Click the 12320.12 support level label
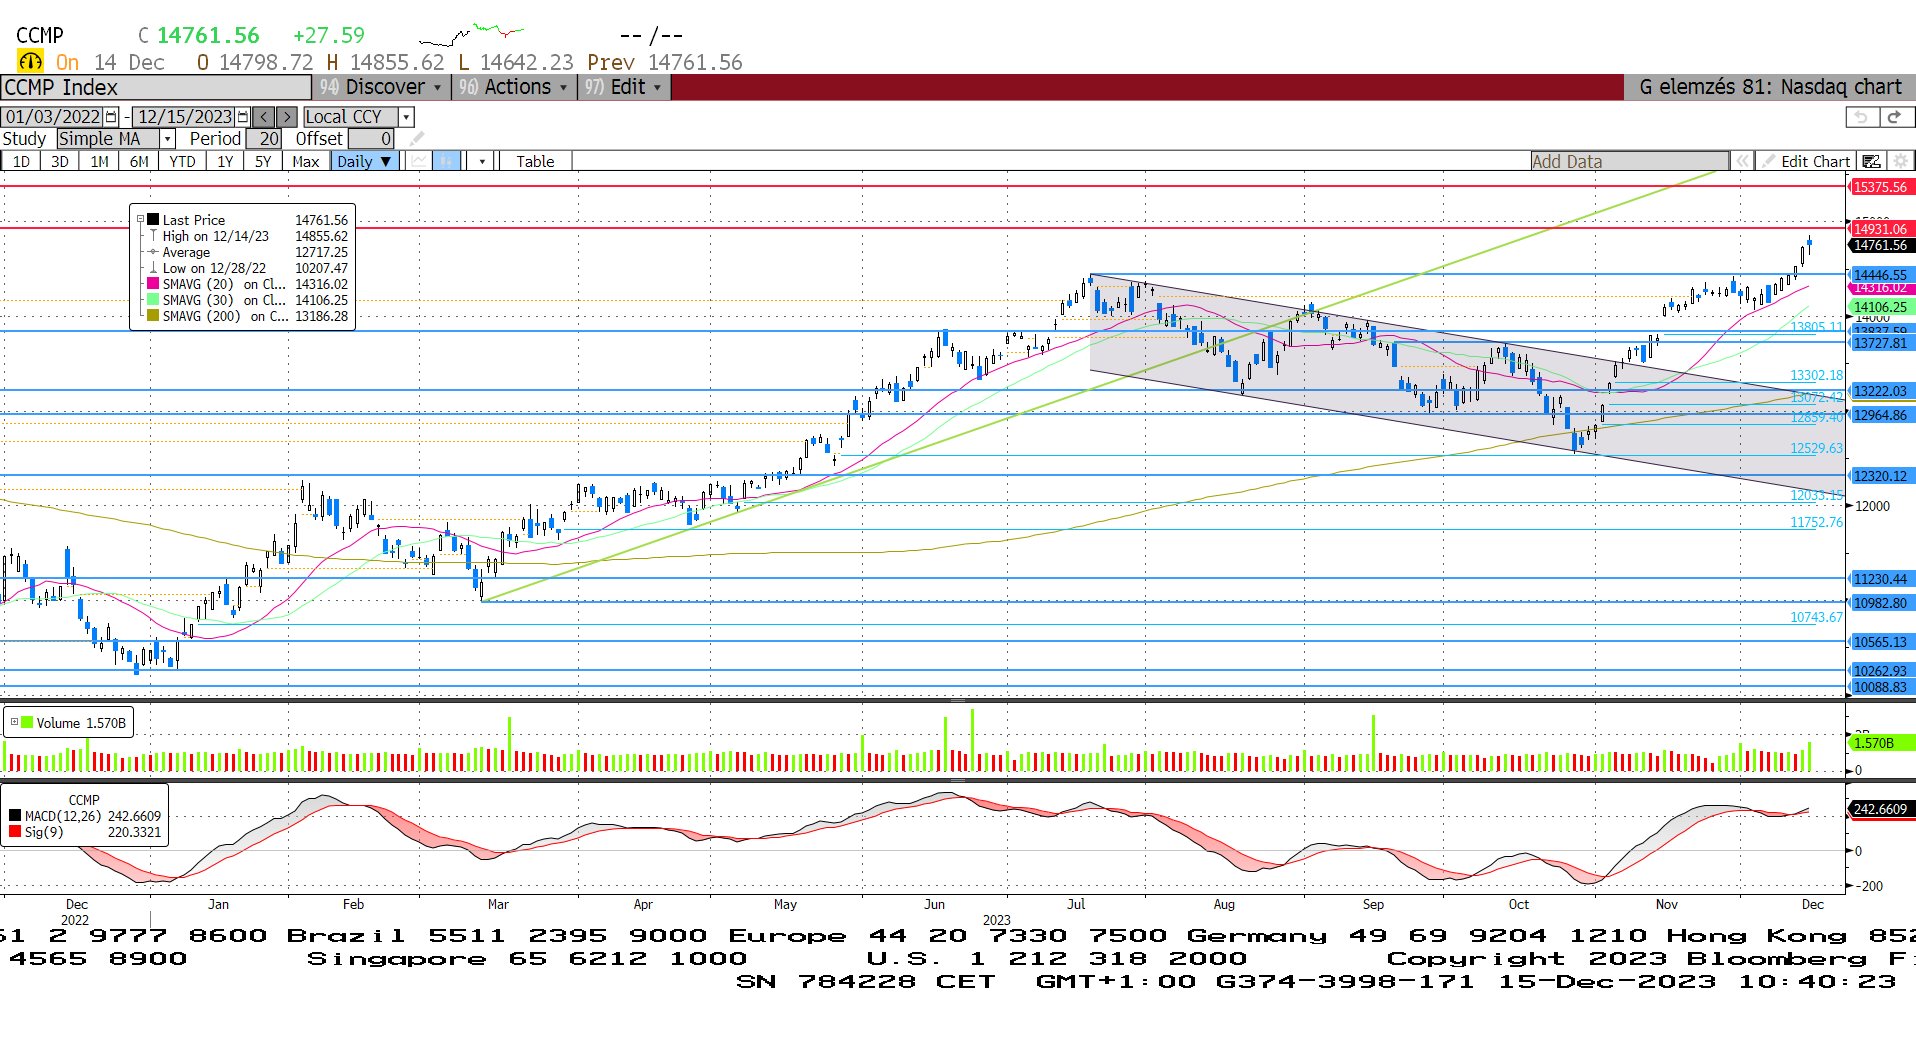 [x=1880, y=476]
